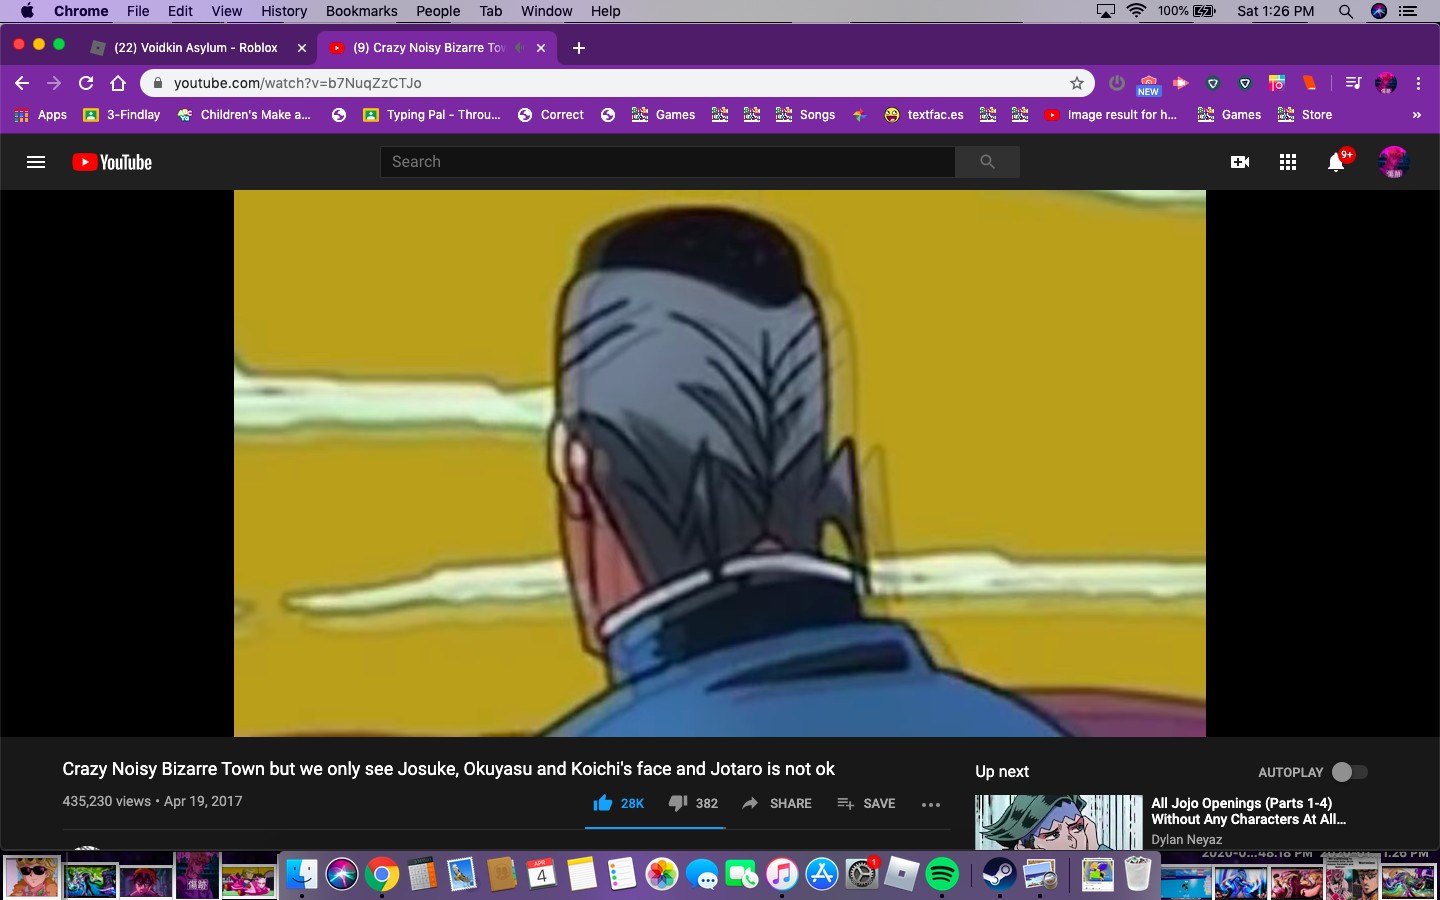This screenshot has width=1440, height=900.
Task: Open System Preferences from the Dock
Action: pyautogui.click(x=862, y=874)
